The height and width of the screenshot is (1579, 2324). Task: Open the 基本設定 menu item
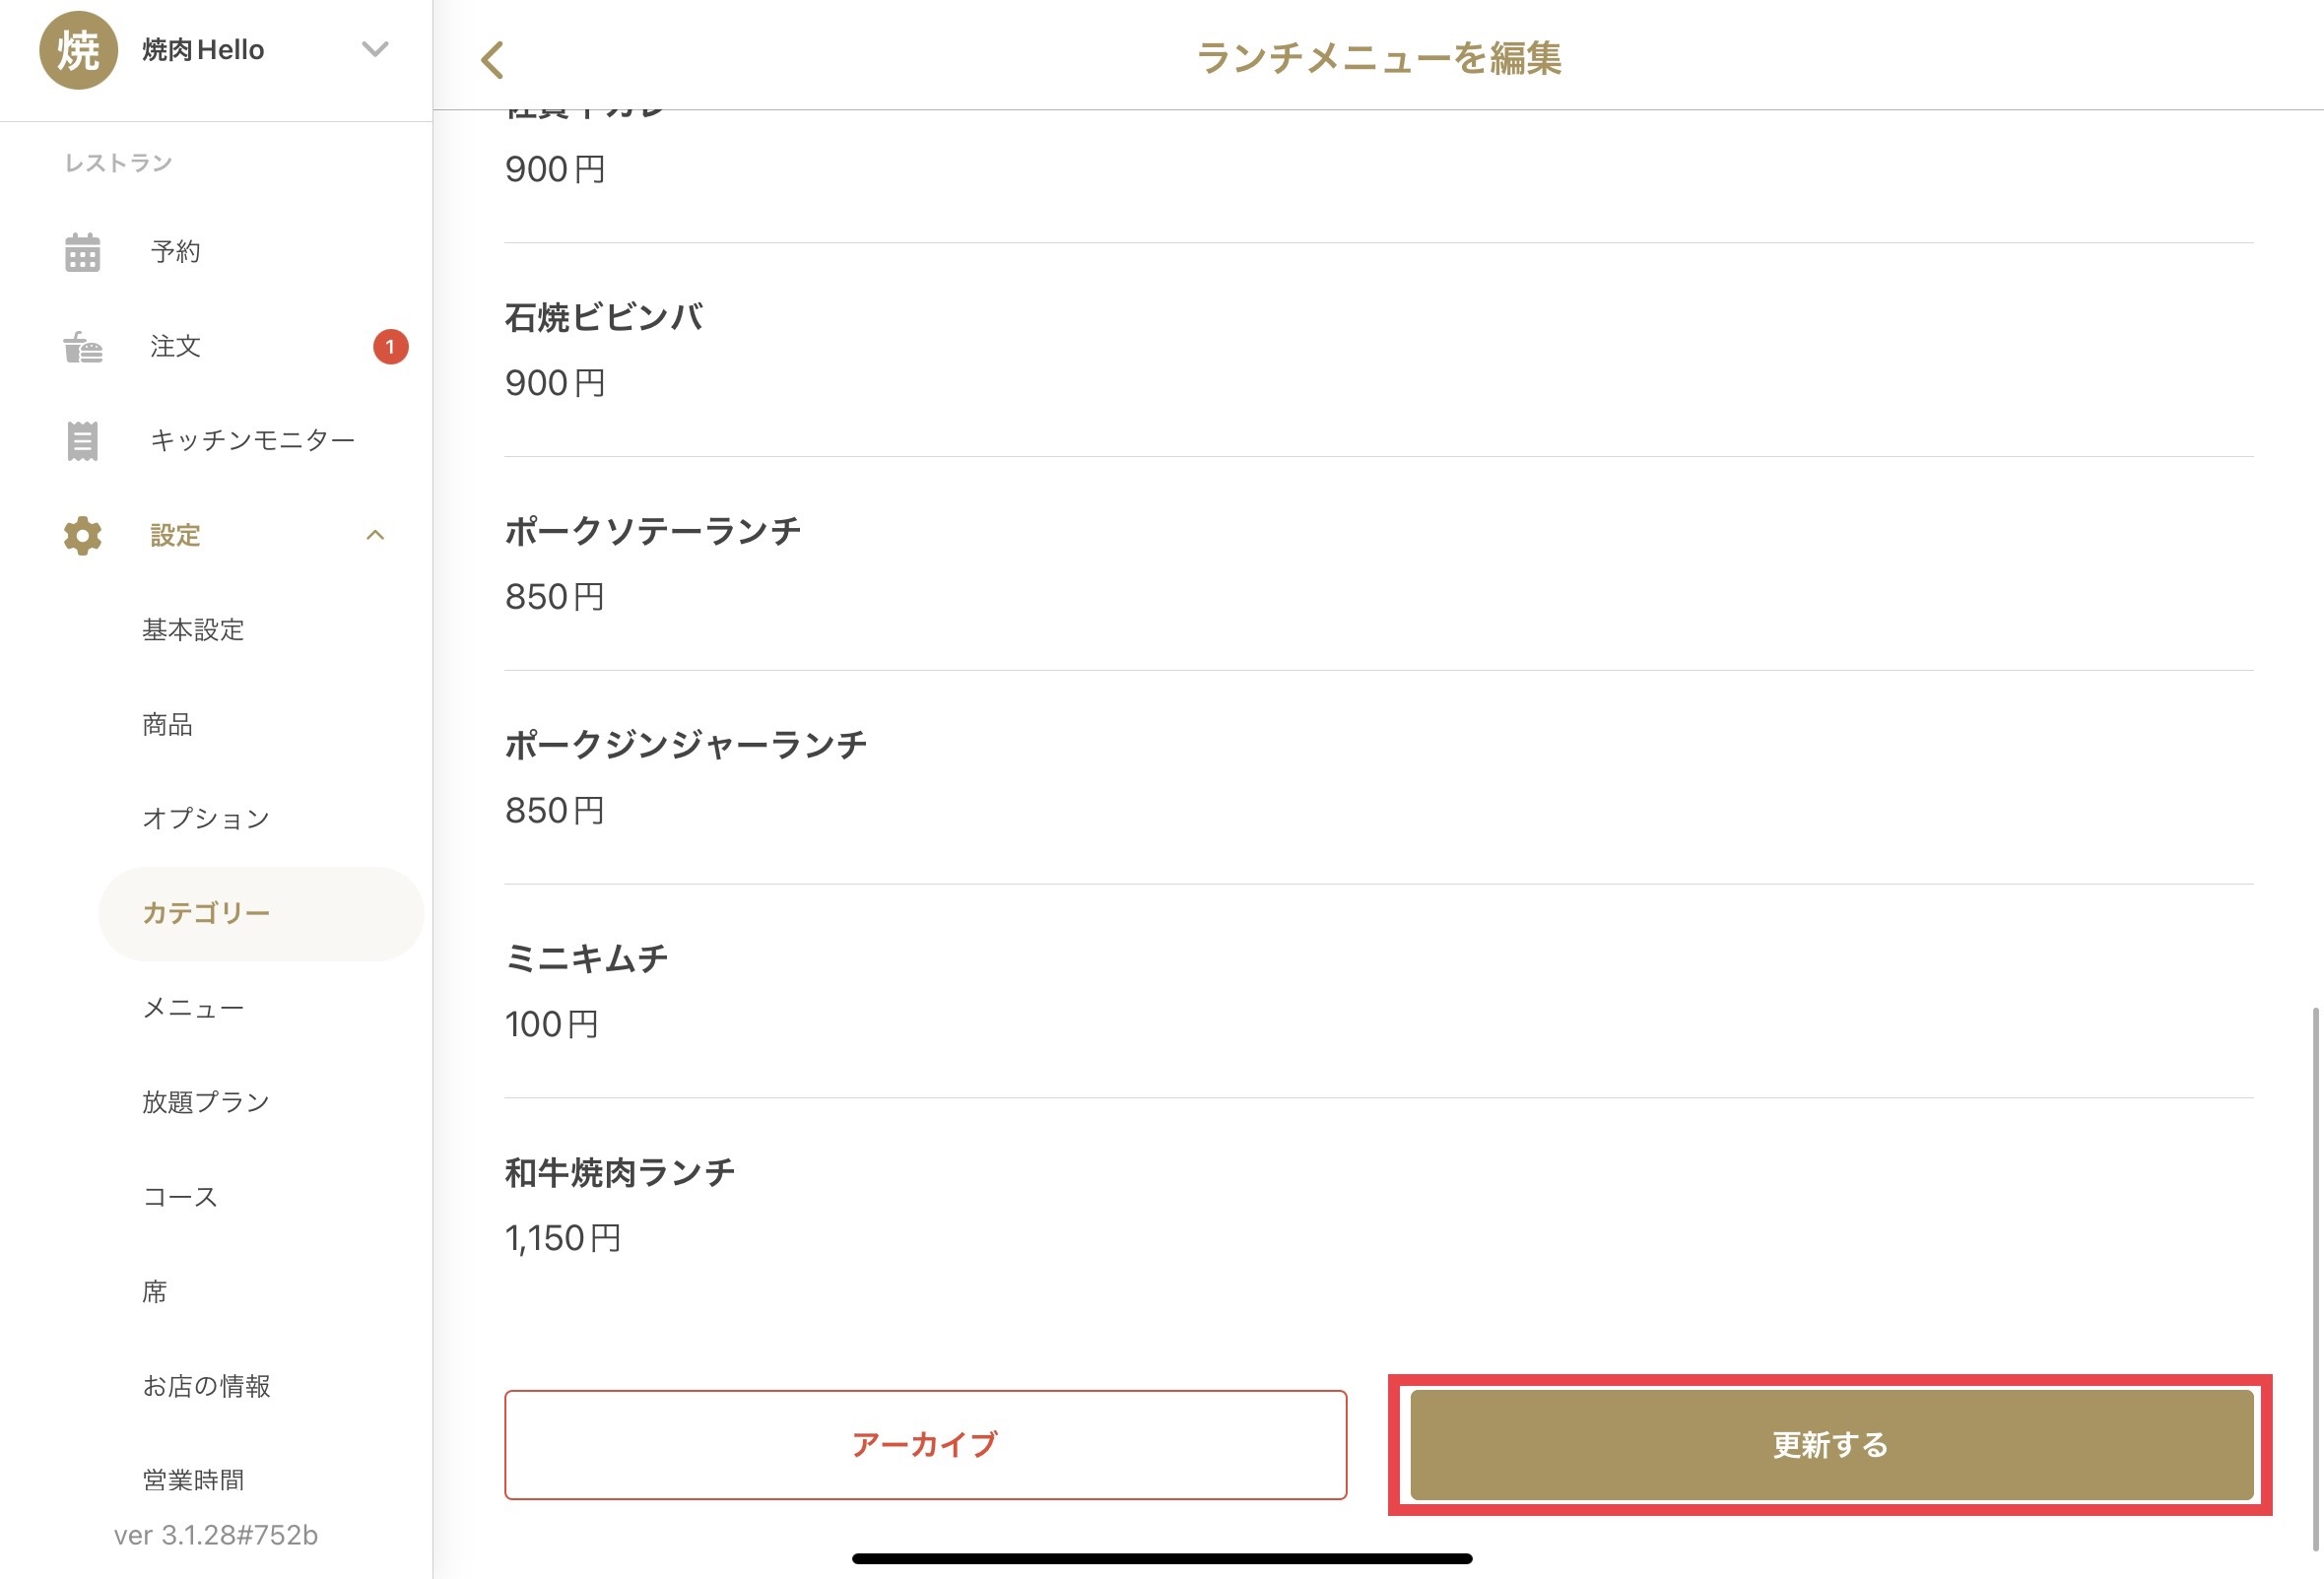(193, 630)
